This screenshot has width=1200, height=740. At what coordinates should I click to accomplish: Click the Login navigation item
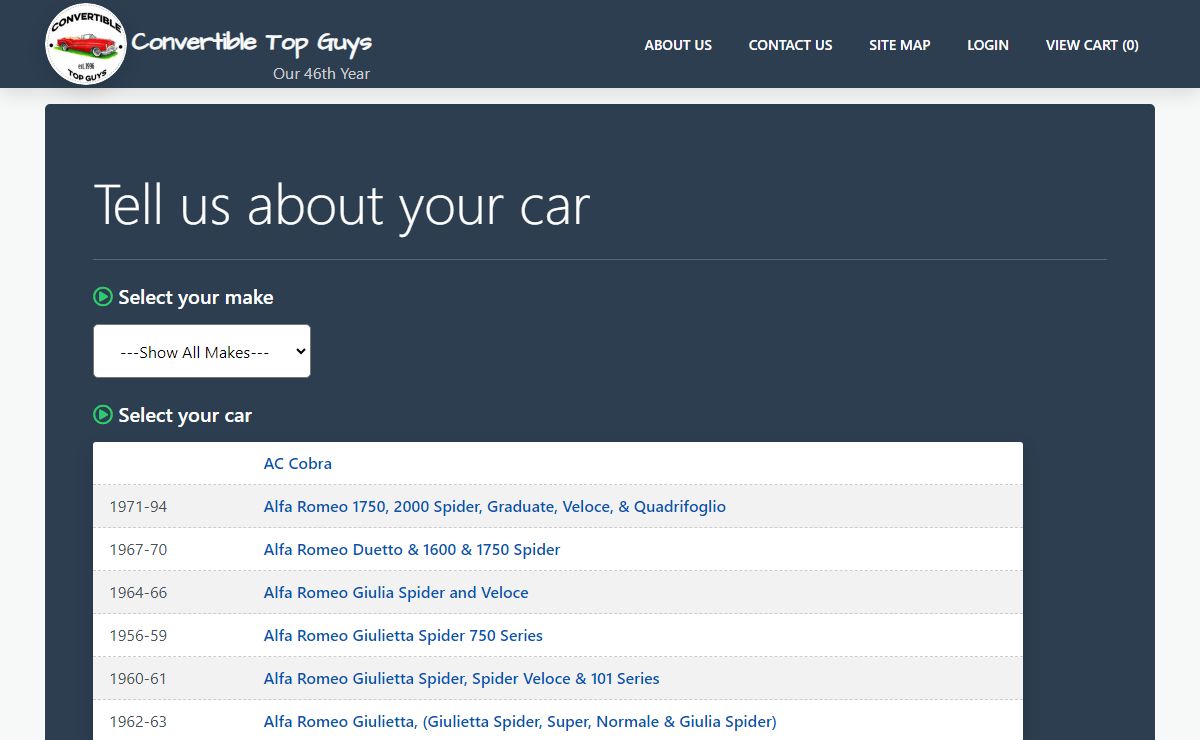click(988, 45)
